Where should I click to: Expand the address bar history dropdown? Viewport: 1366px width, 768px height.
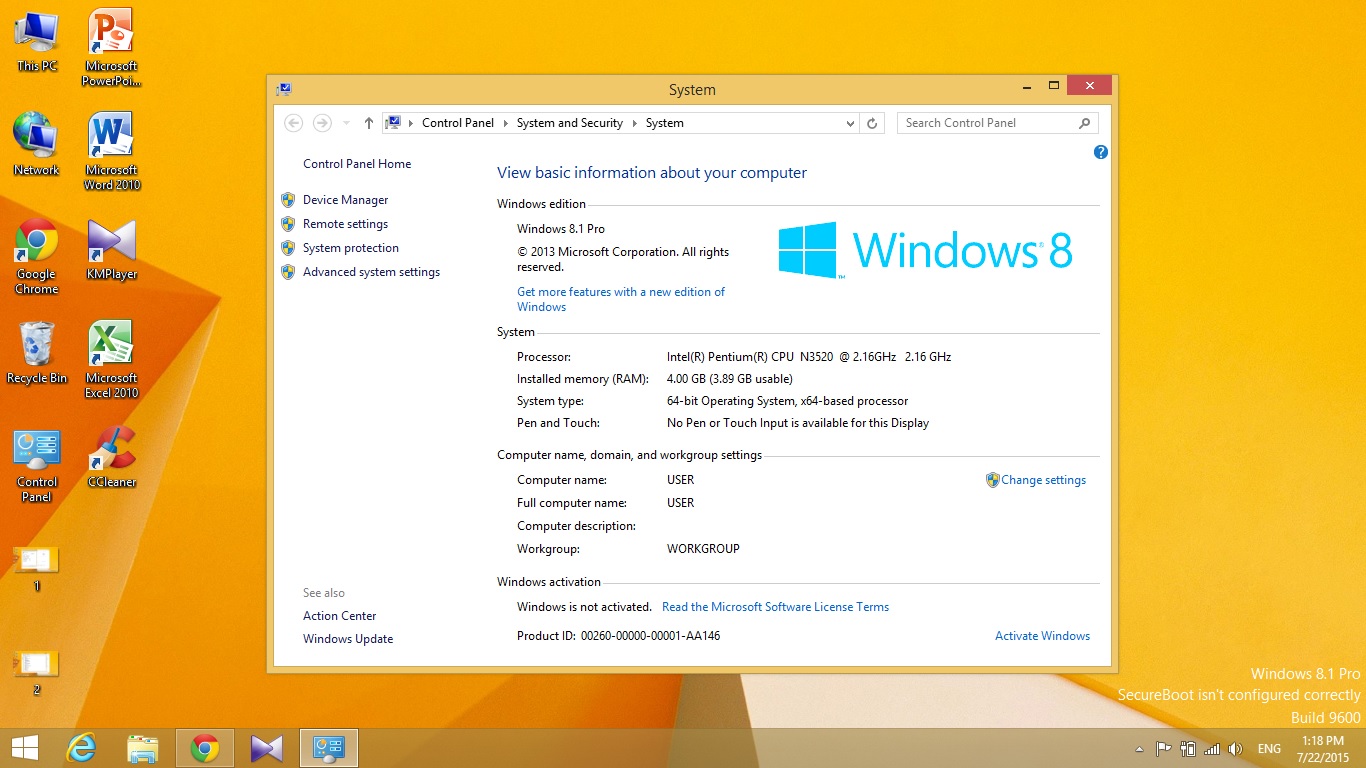(x=850, y=123)
